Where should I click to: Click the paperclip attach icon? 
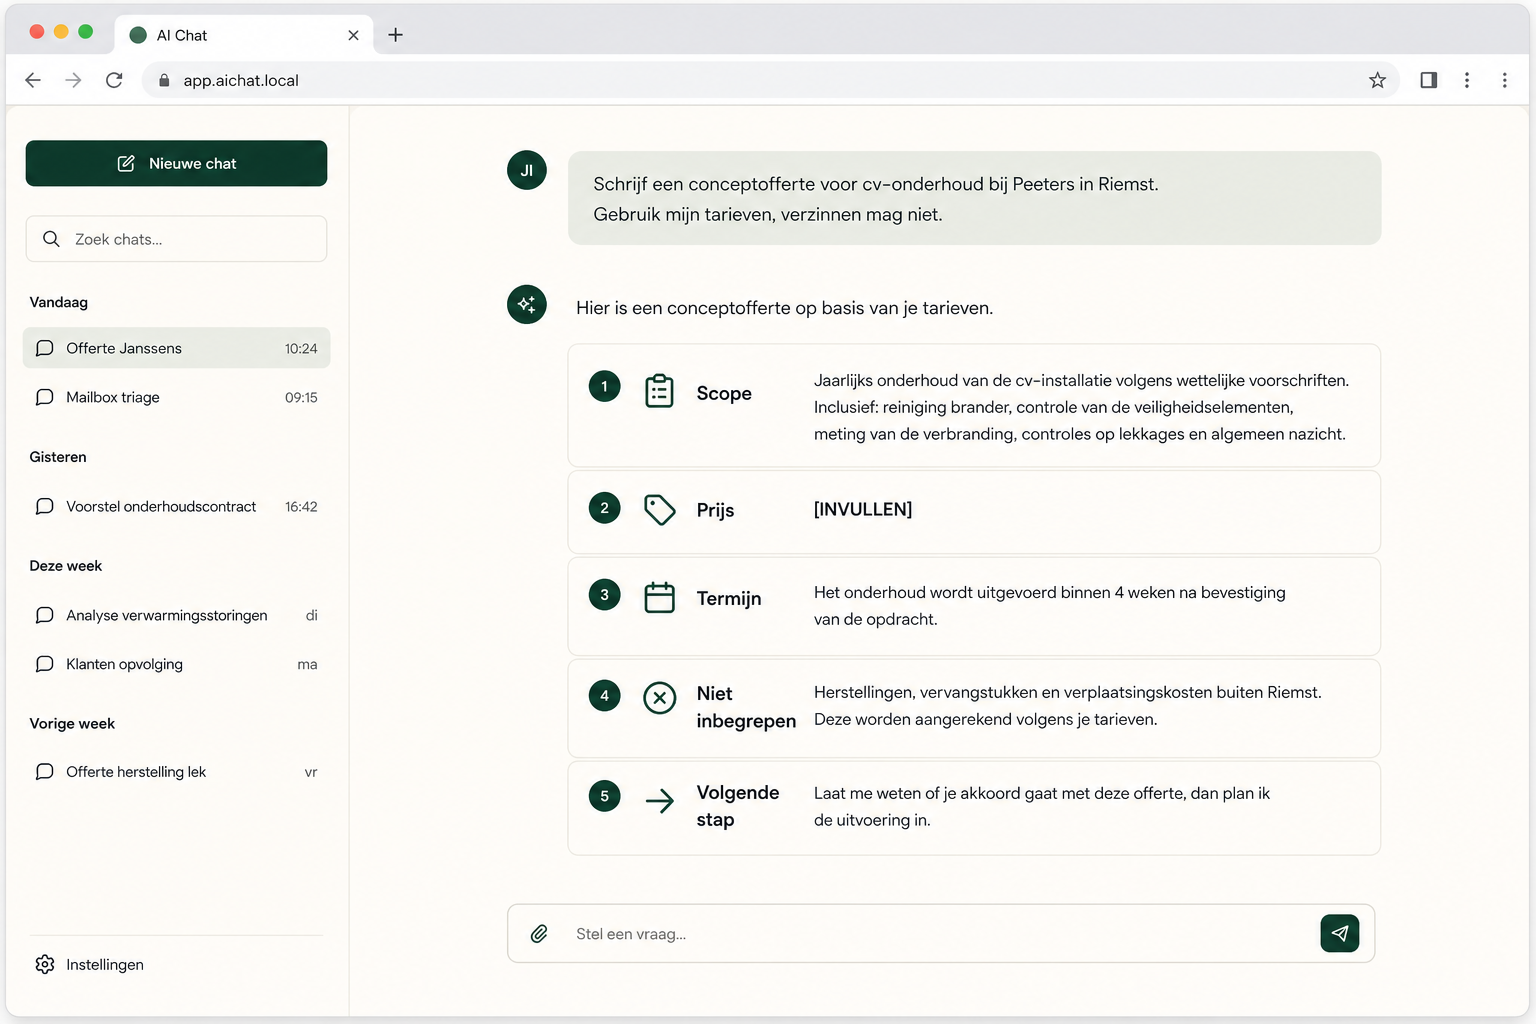pyautogui.click(x=539, y=934)
